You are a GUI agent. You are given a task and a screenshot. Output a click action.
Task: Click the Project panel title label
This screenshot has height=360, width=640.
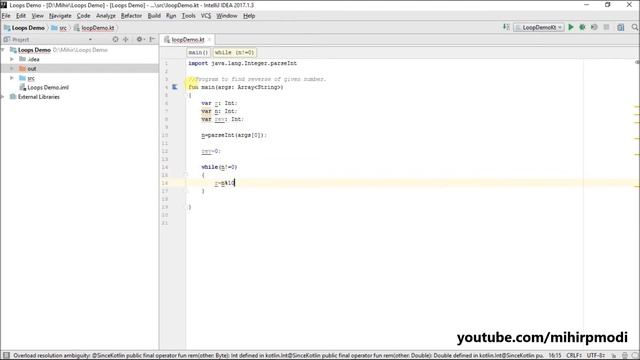(20, 40)
